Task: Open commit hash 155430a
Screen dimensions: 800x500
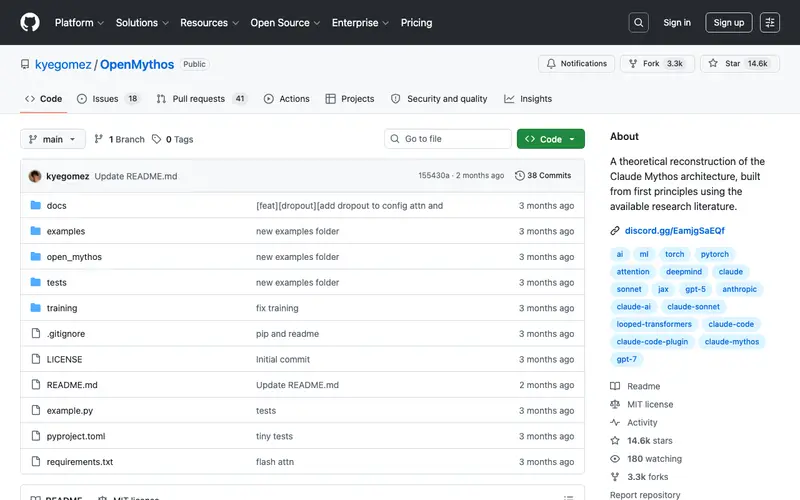Action: 434,176
